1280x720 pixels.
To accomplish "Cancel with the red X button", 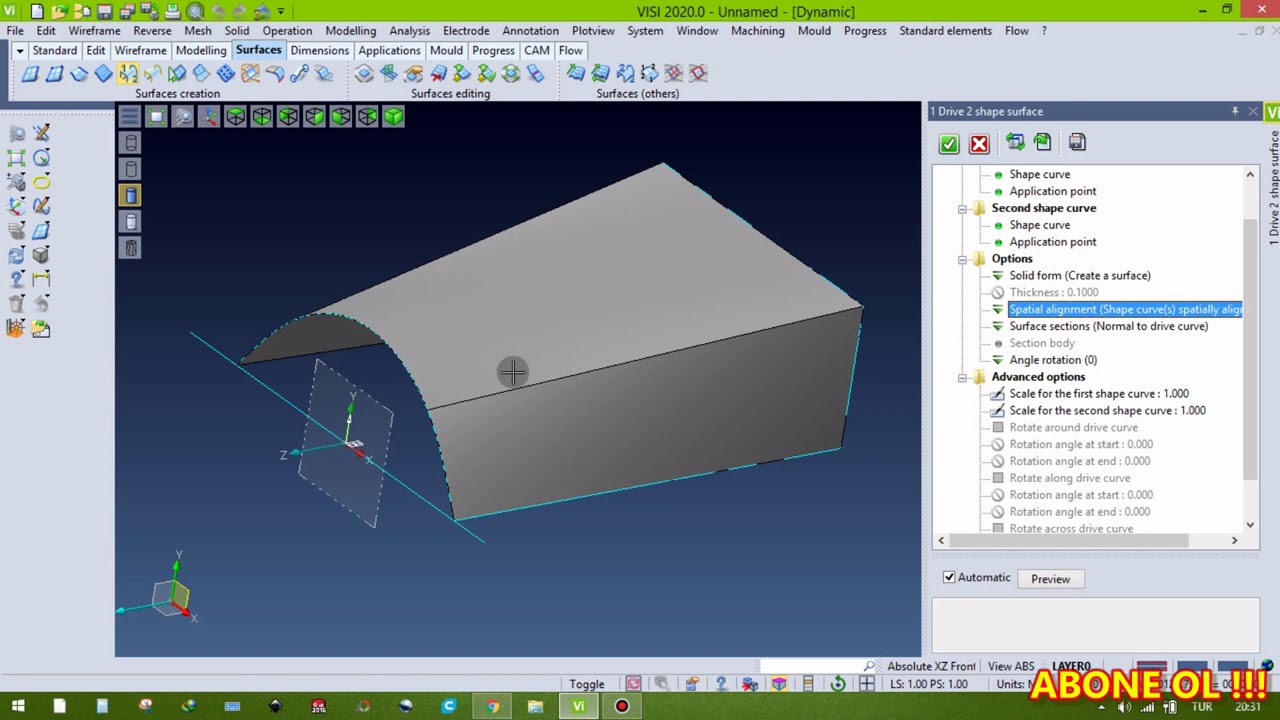I will pos(979,144).
